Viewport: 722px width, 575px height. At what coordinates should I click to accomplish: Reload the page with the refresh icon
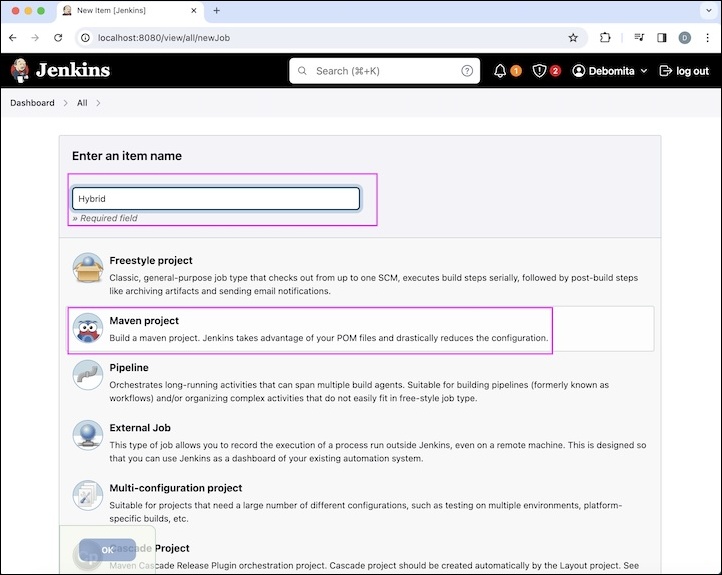(x=58, y=38)
